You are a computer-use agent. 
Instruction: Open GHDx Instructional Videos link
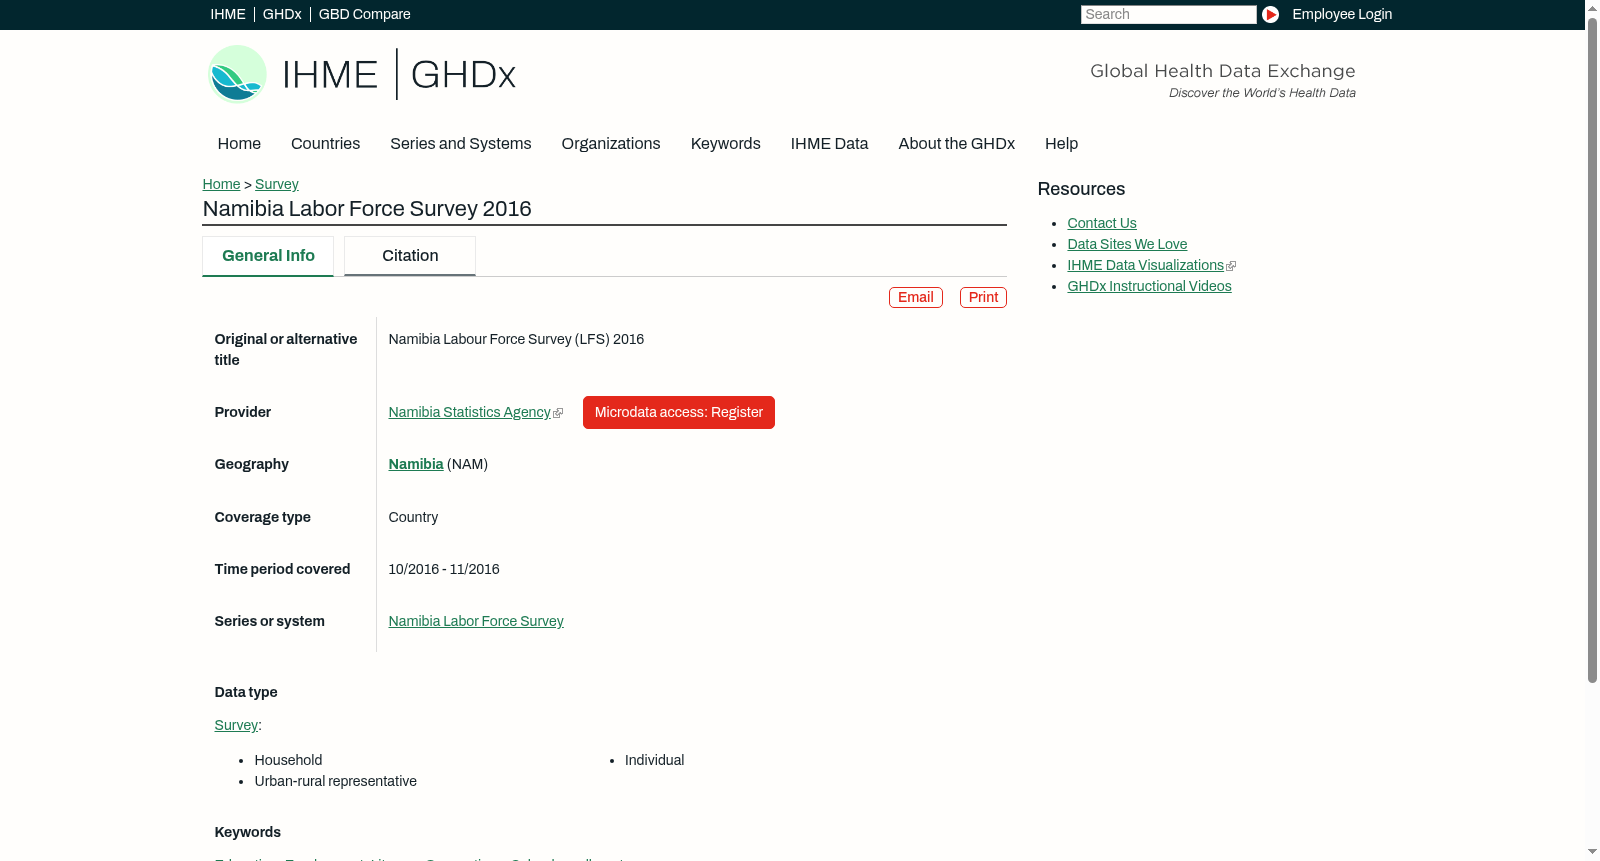pos(1149,286)
